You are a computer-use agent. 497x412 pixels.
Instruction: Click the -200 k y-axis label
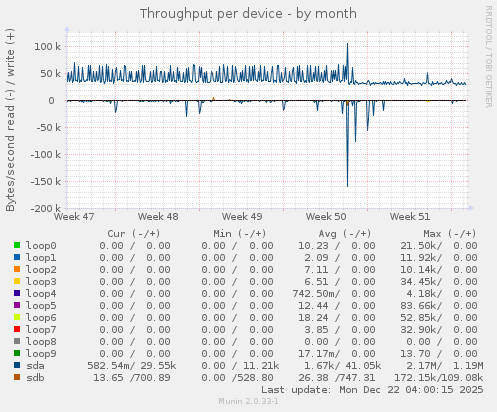pos(46,209)
